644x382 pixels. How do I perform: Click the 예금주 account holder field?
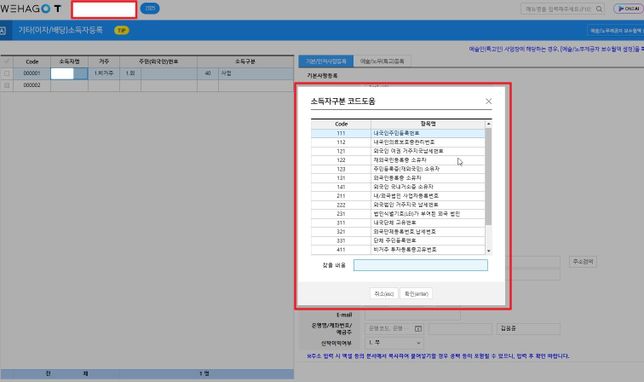coord(529,329)
